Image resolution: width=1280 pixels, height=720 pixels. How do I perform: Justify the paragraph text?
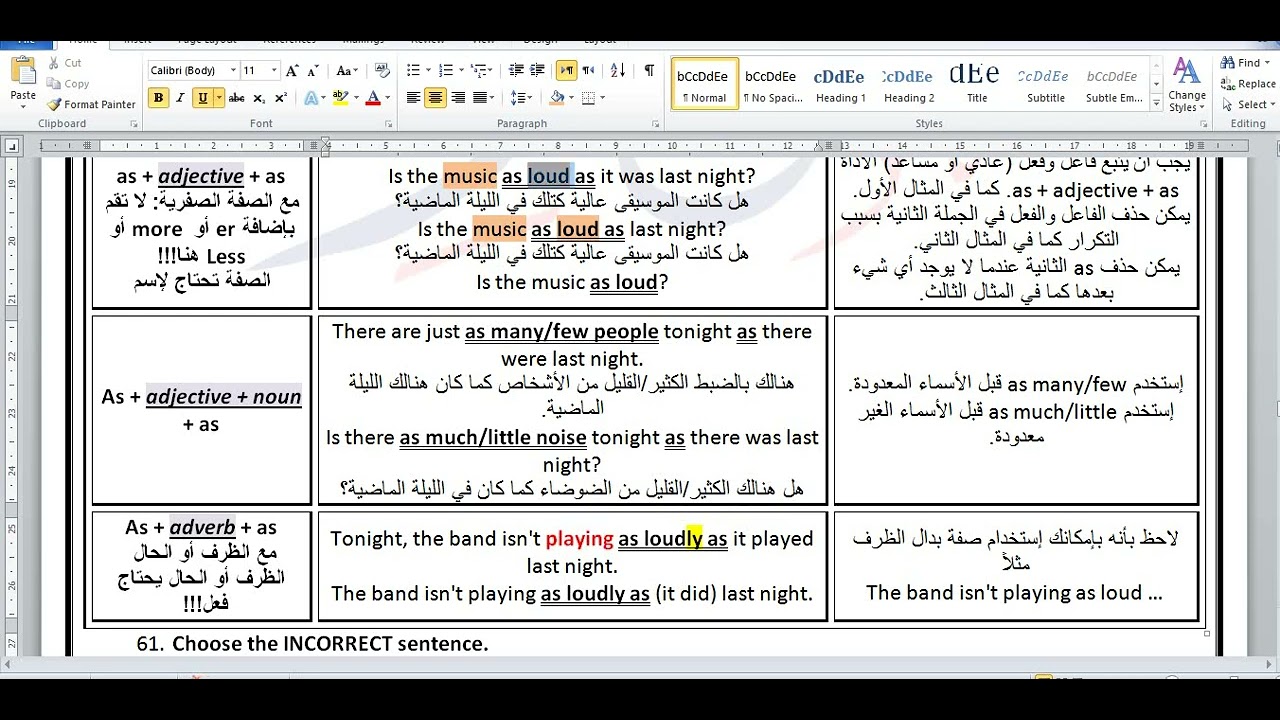pyautogui.click(x=480, y=98)
